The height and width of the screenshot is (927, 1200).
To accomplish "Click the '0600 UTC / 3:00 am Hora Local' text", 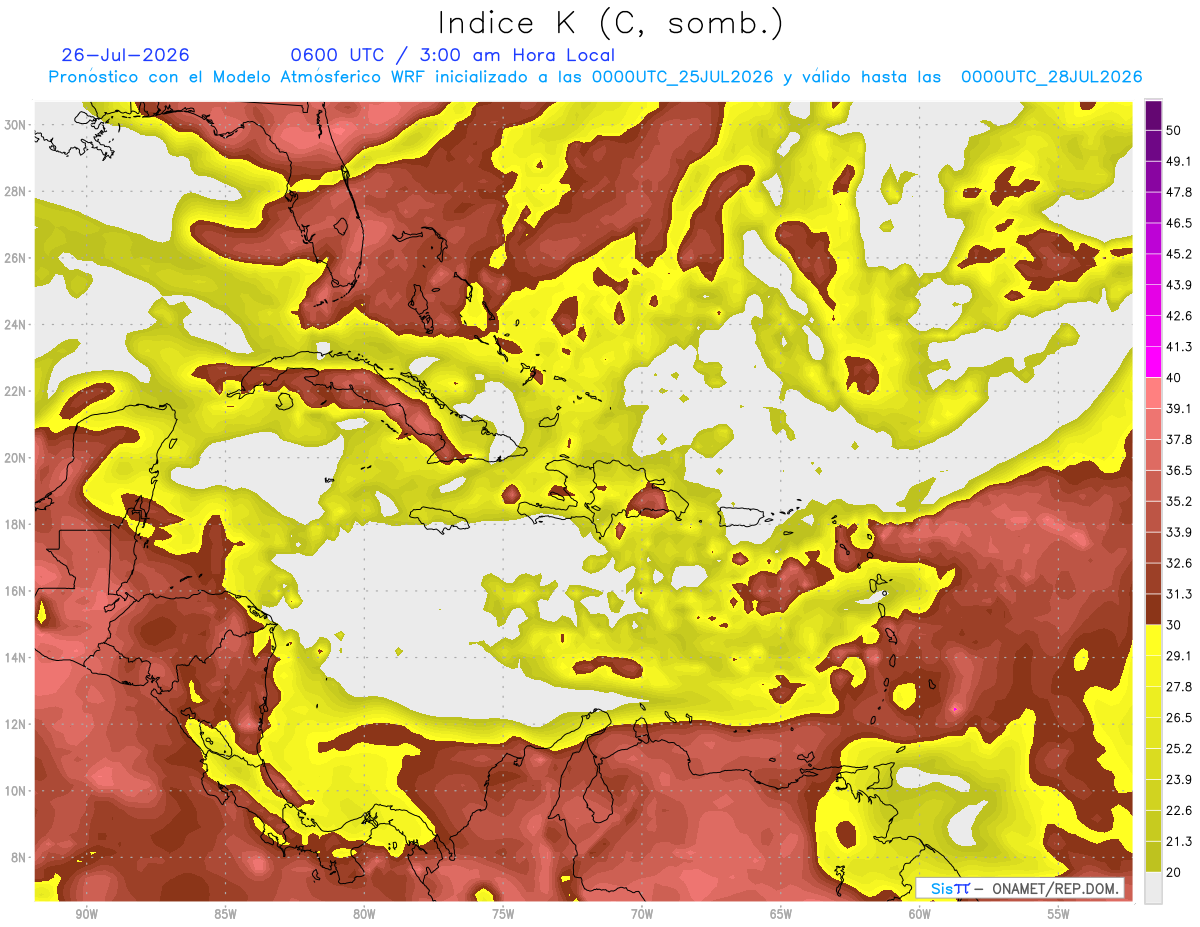I will click(452, 55).
